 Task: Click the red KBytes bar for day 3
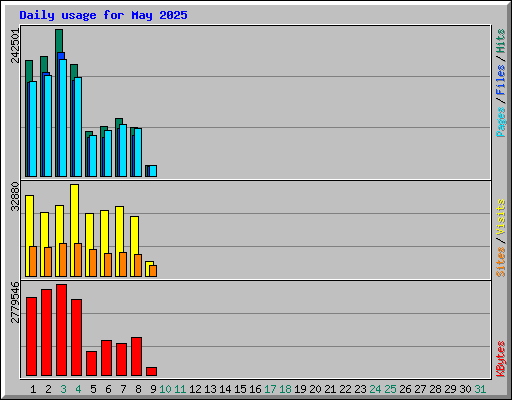pyautogui.click(x=62, y=330)
